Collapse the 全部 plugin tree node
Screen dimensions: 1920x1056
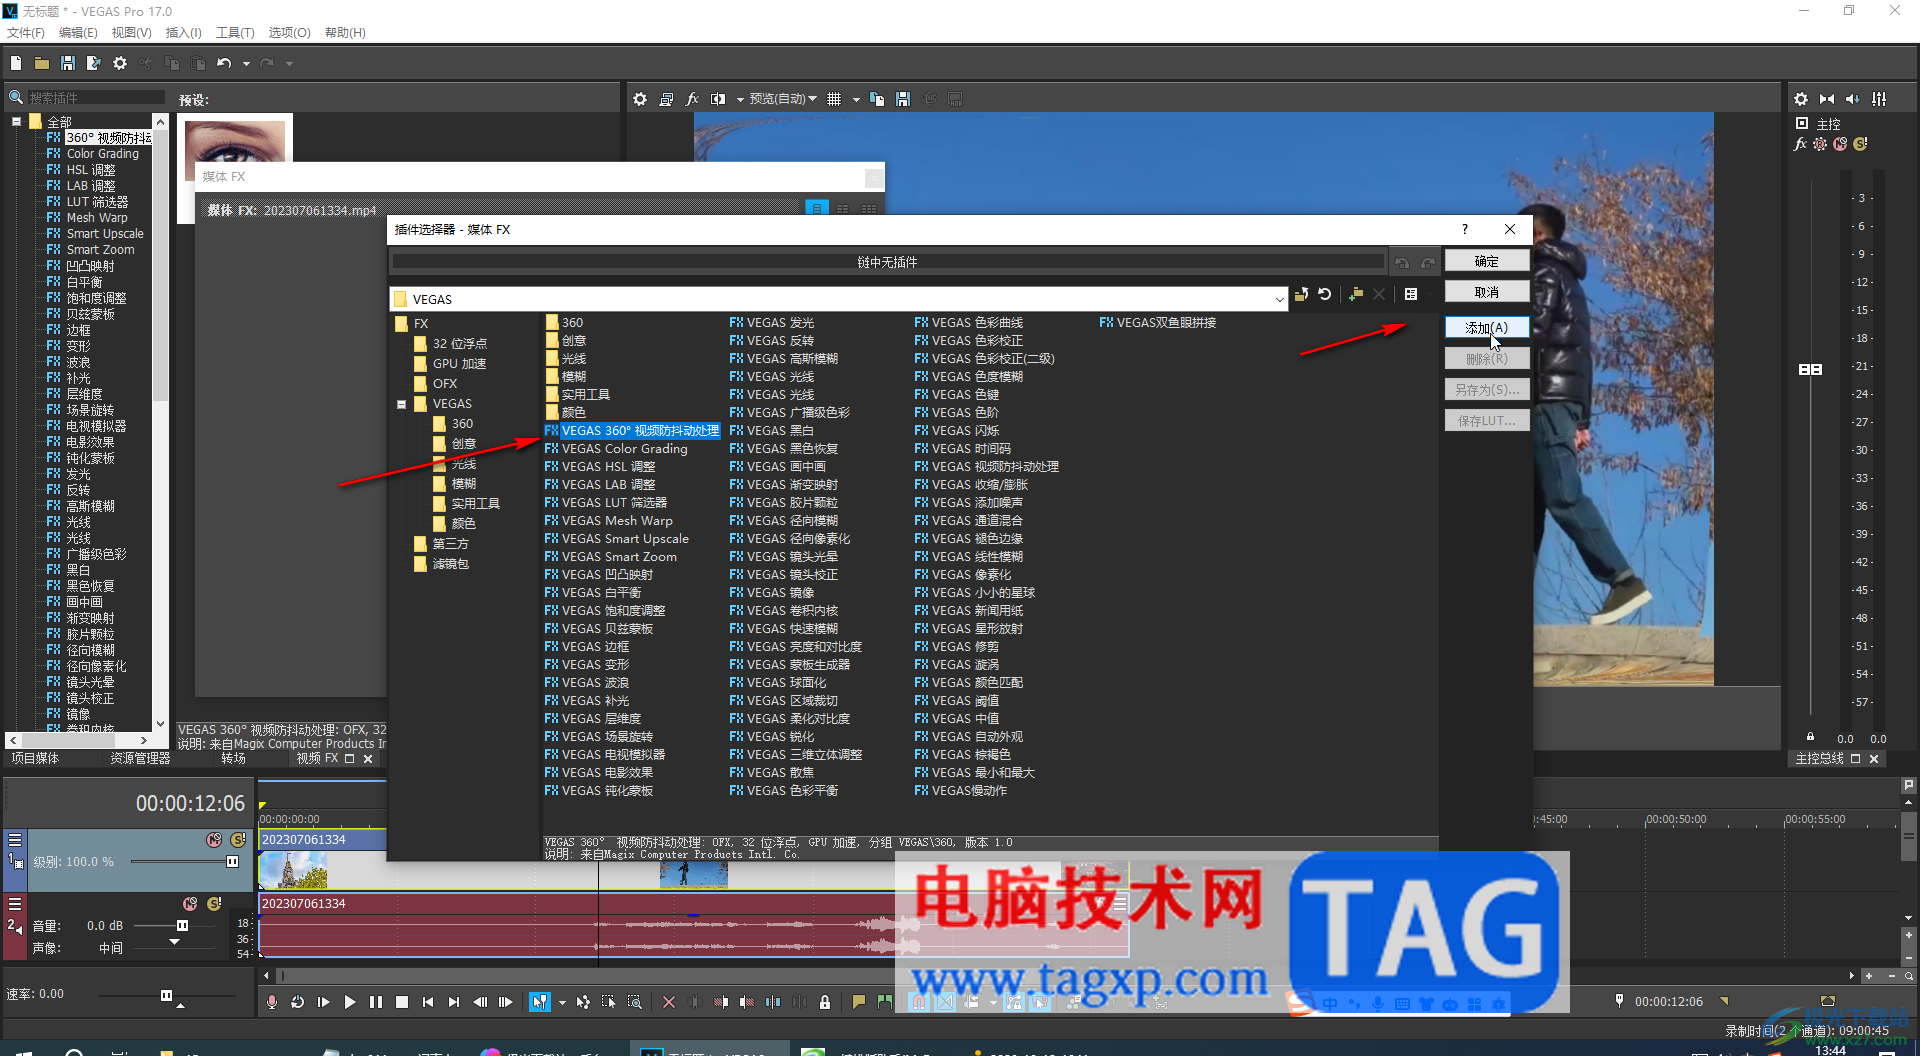pos(17,122)
